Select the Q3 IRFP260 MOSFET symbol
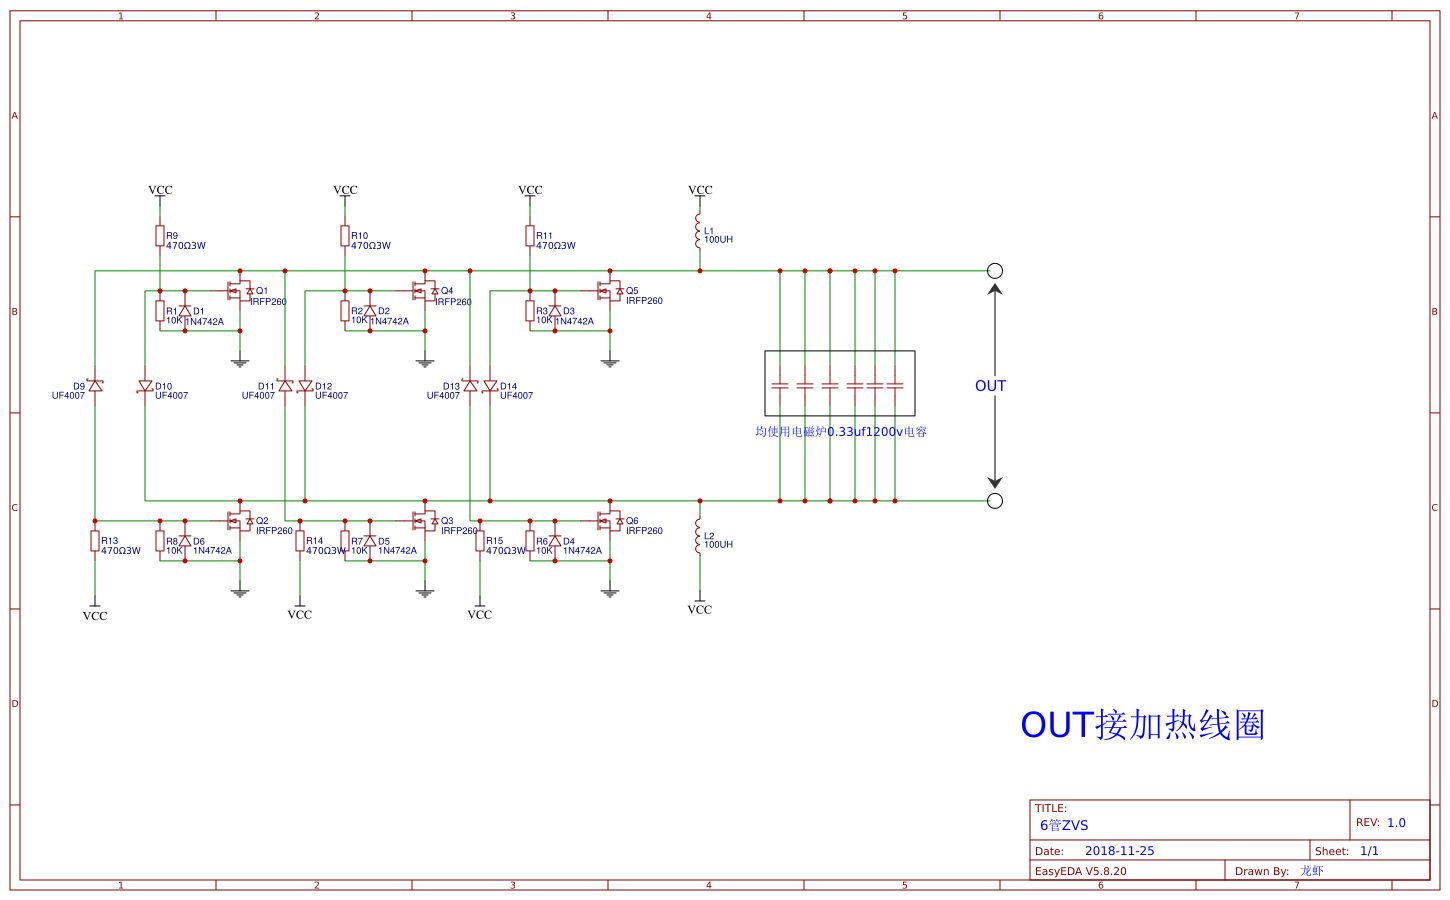 pyautogui.click(x=424, y=521)
